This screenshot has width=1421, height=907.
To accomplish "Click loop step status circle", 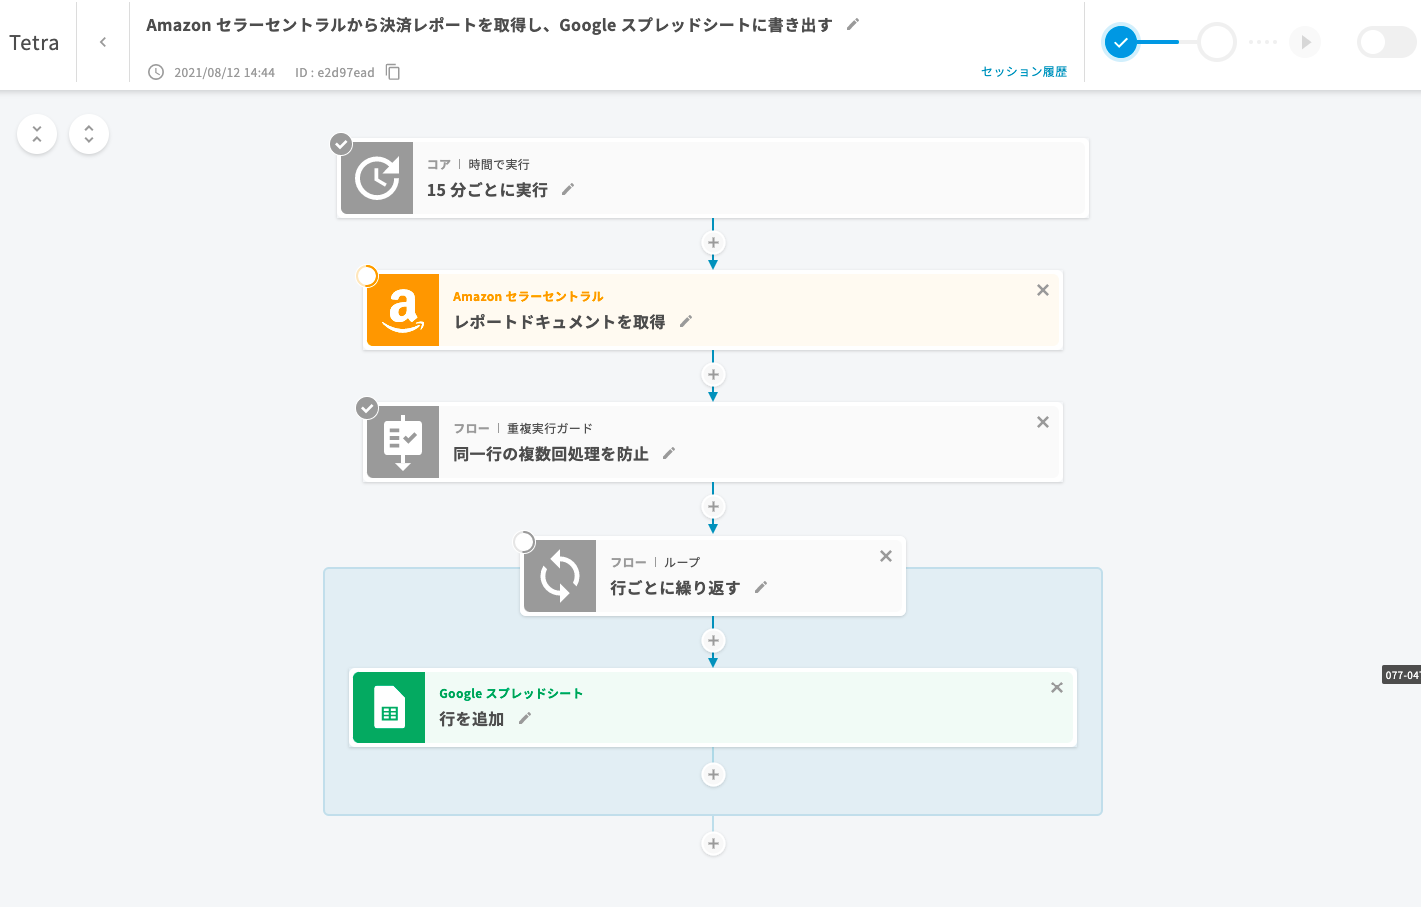I will [524, 542].
